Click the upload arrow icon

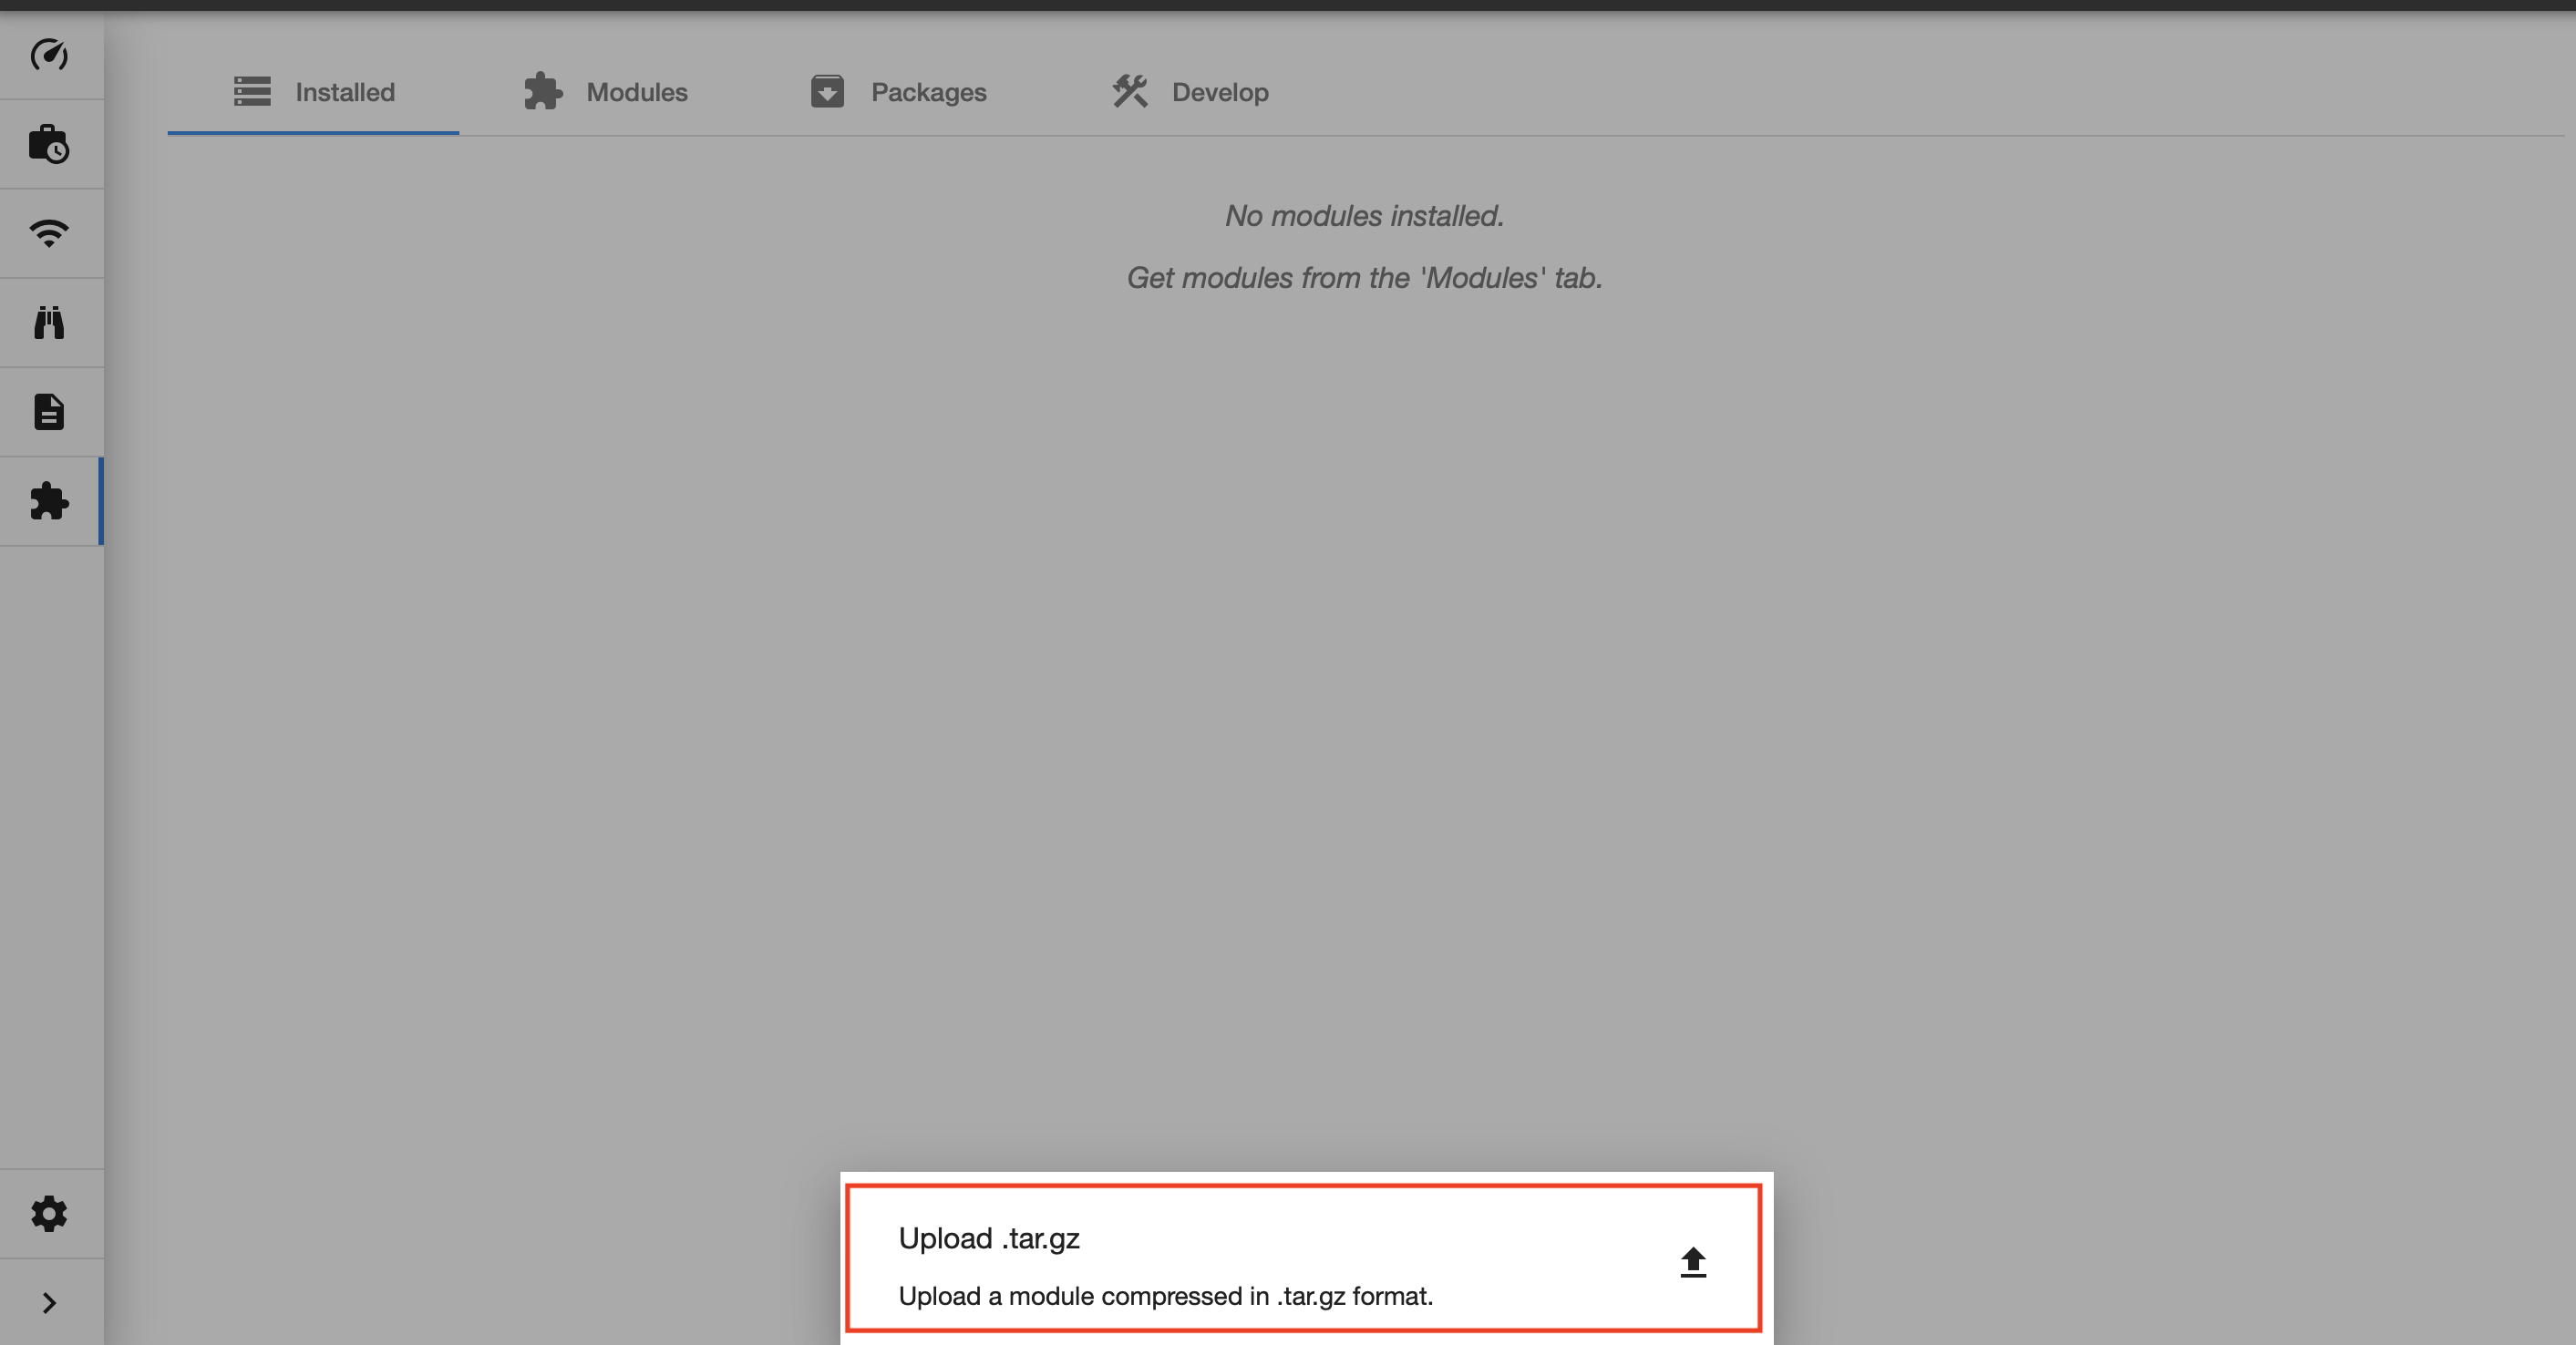coord(1692,1261)
